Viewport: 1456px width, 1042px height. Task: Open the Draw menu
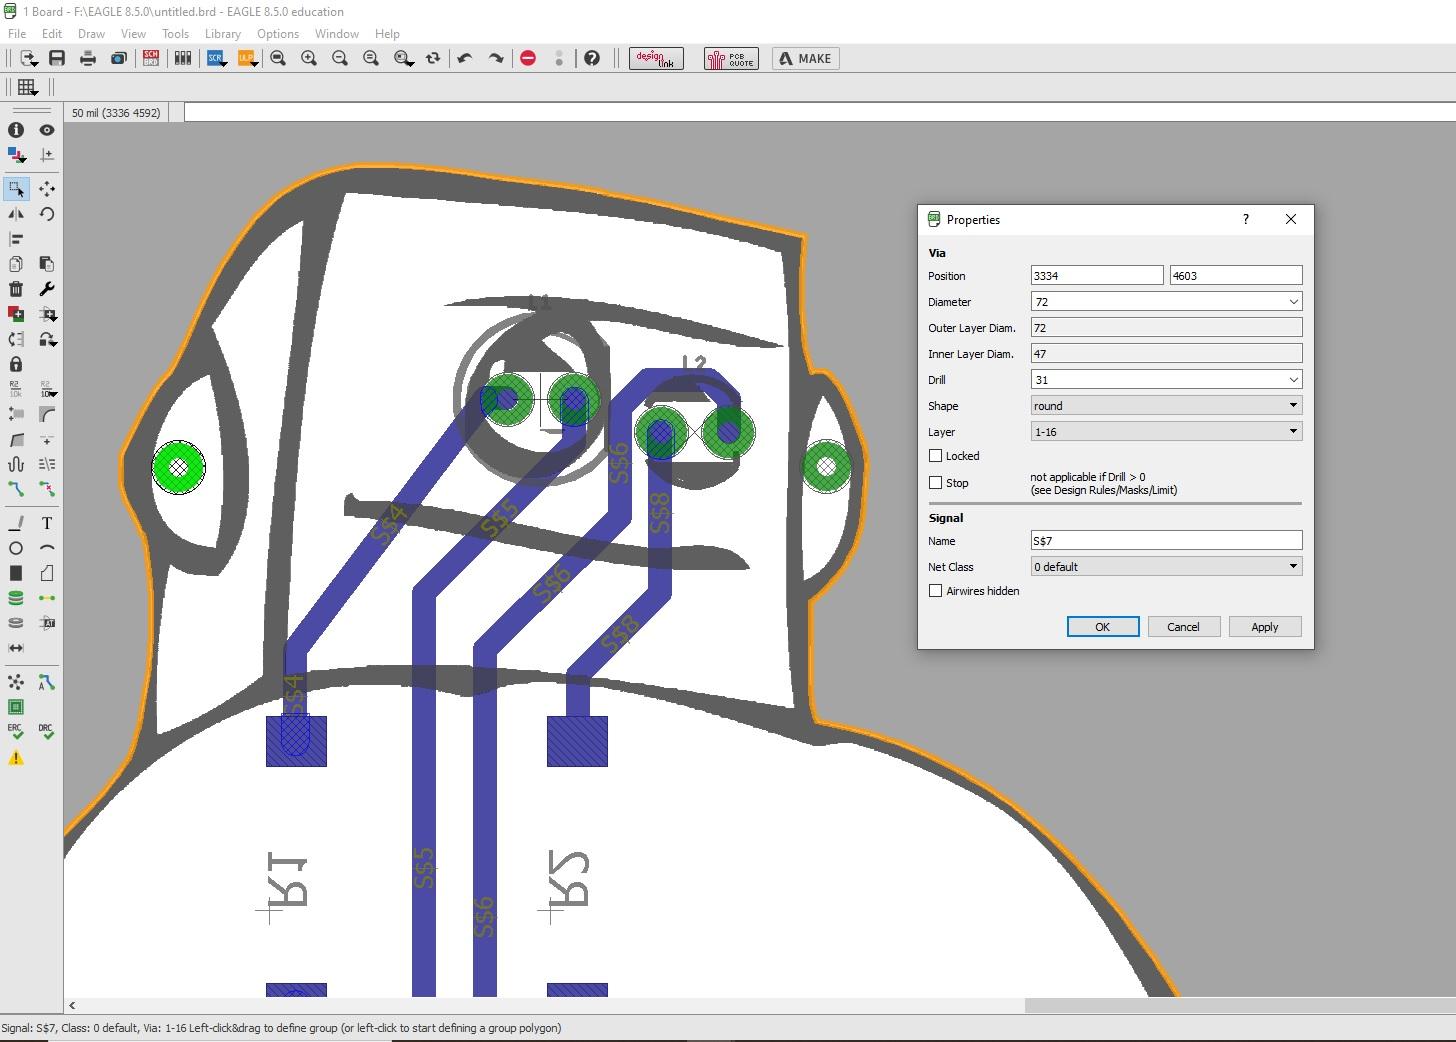pyautogui.click(x=91, y=34)
